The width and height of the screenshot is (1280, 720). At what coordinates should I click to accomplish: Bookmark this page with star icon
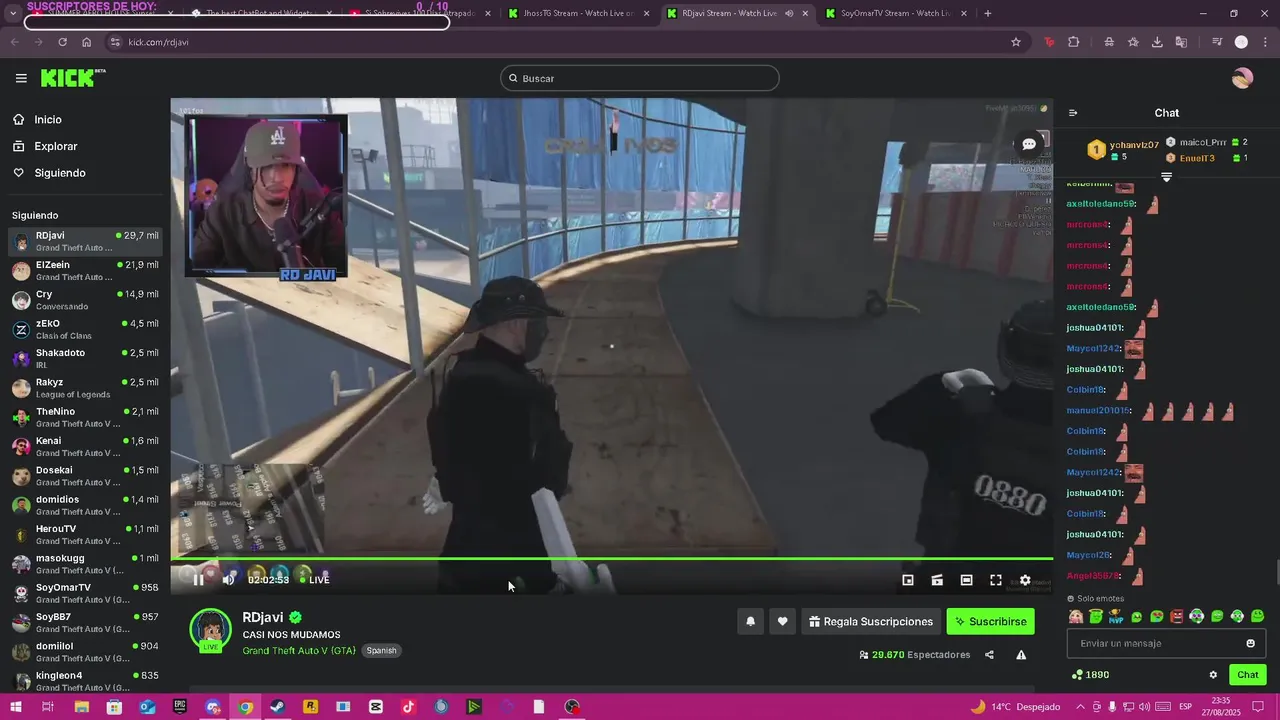[x=1016, y=42]
